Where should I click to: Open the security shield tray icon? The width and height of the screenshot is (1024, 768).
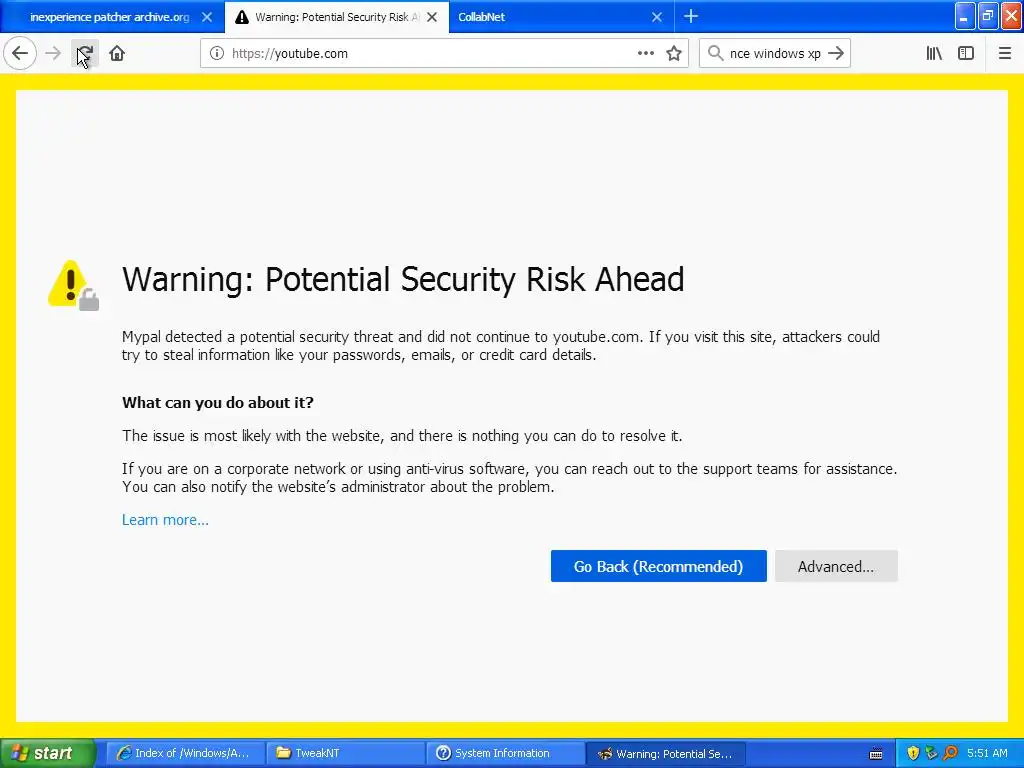pyautogui.click(x=913, y=753)
